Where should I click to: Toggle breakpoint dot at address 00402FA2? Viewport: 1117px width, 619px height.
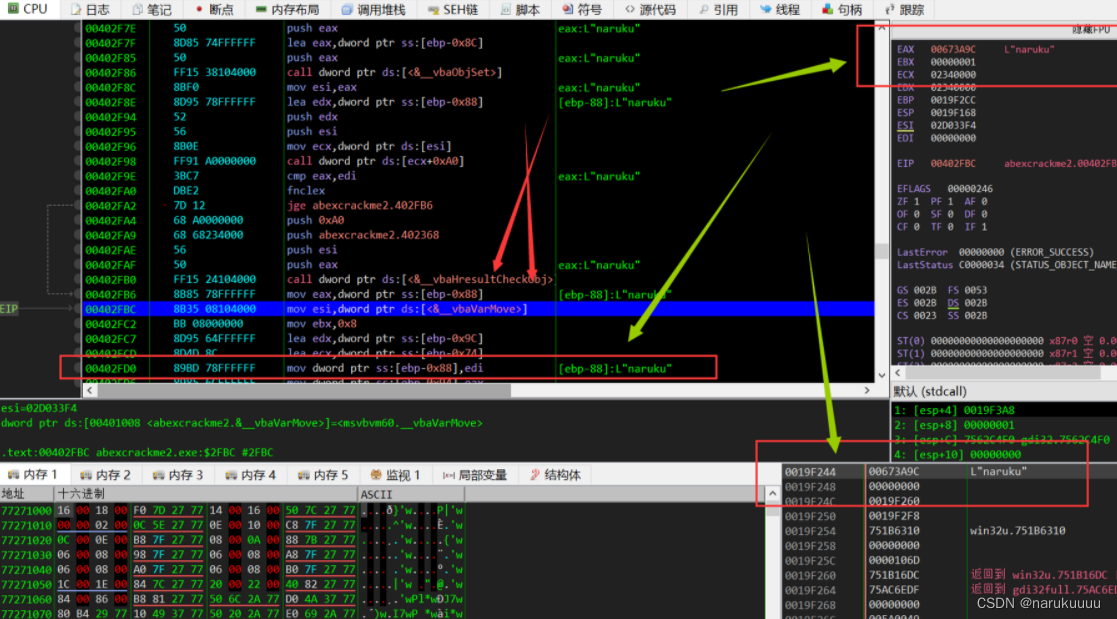(x=78, y=205)
